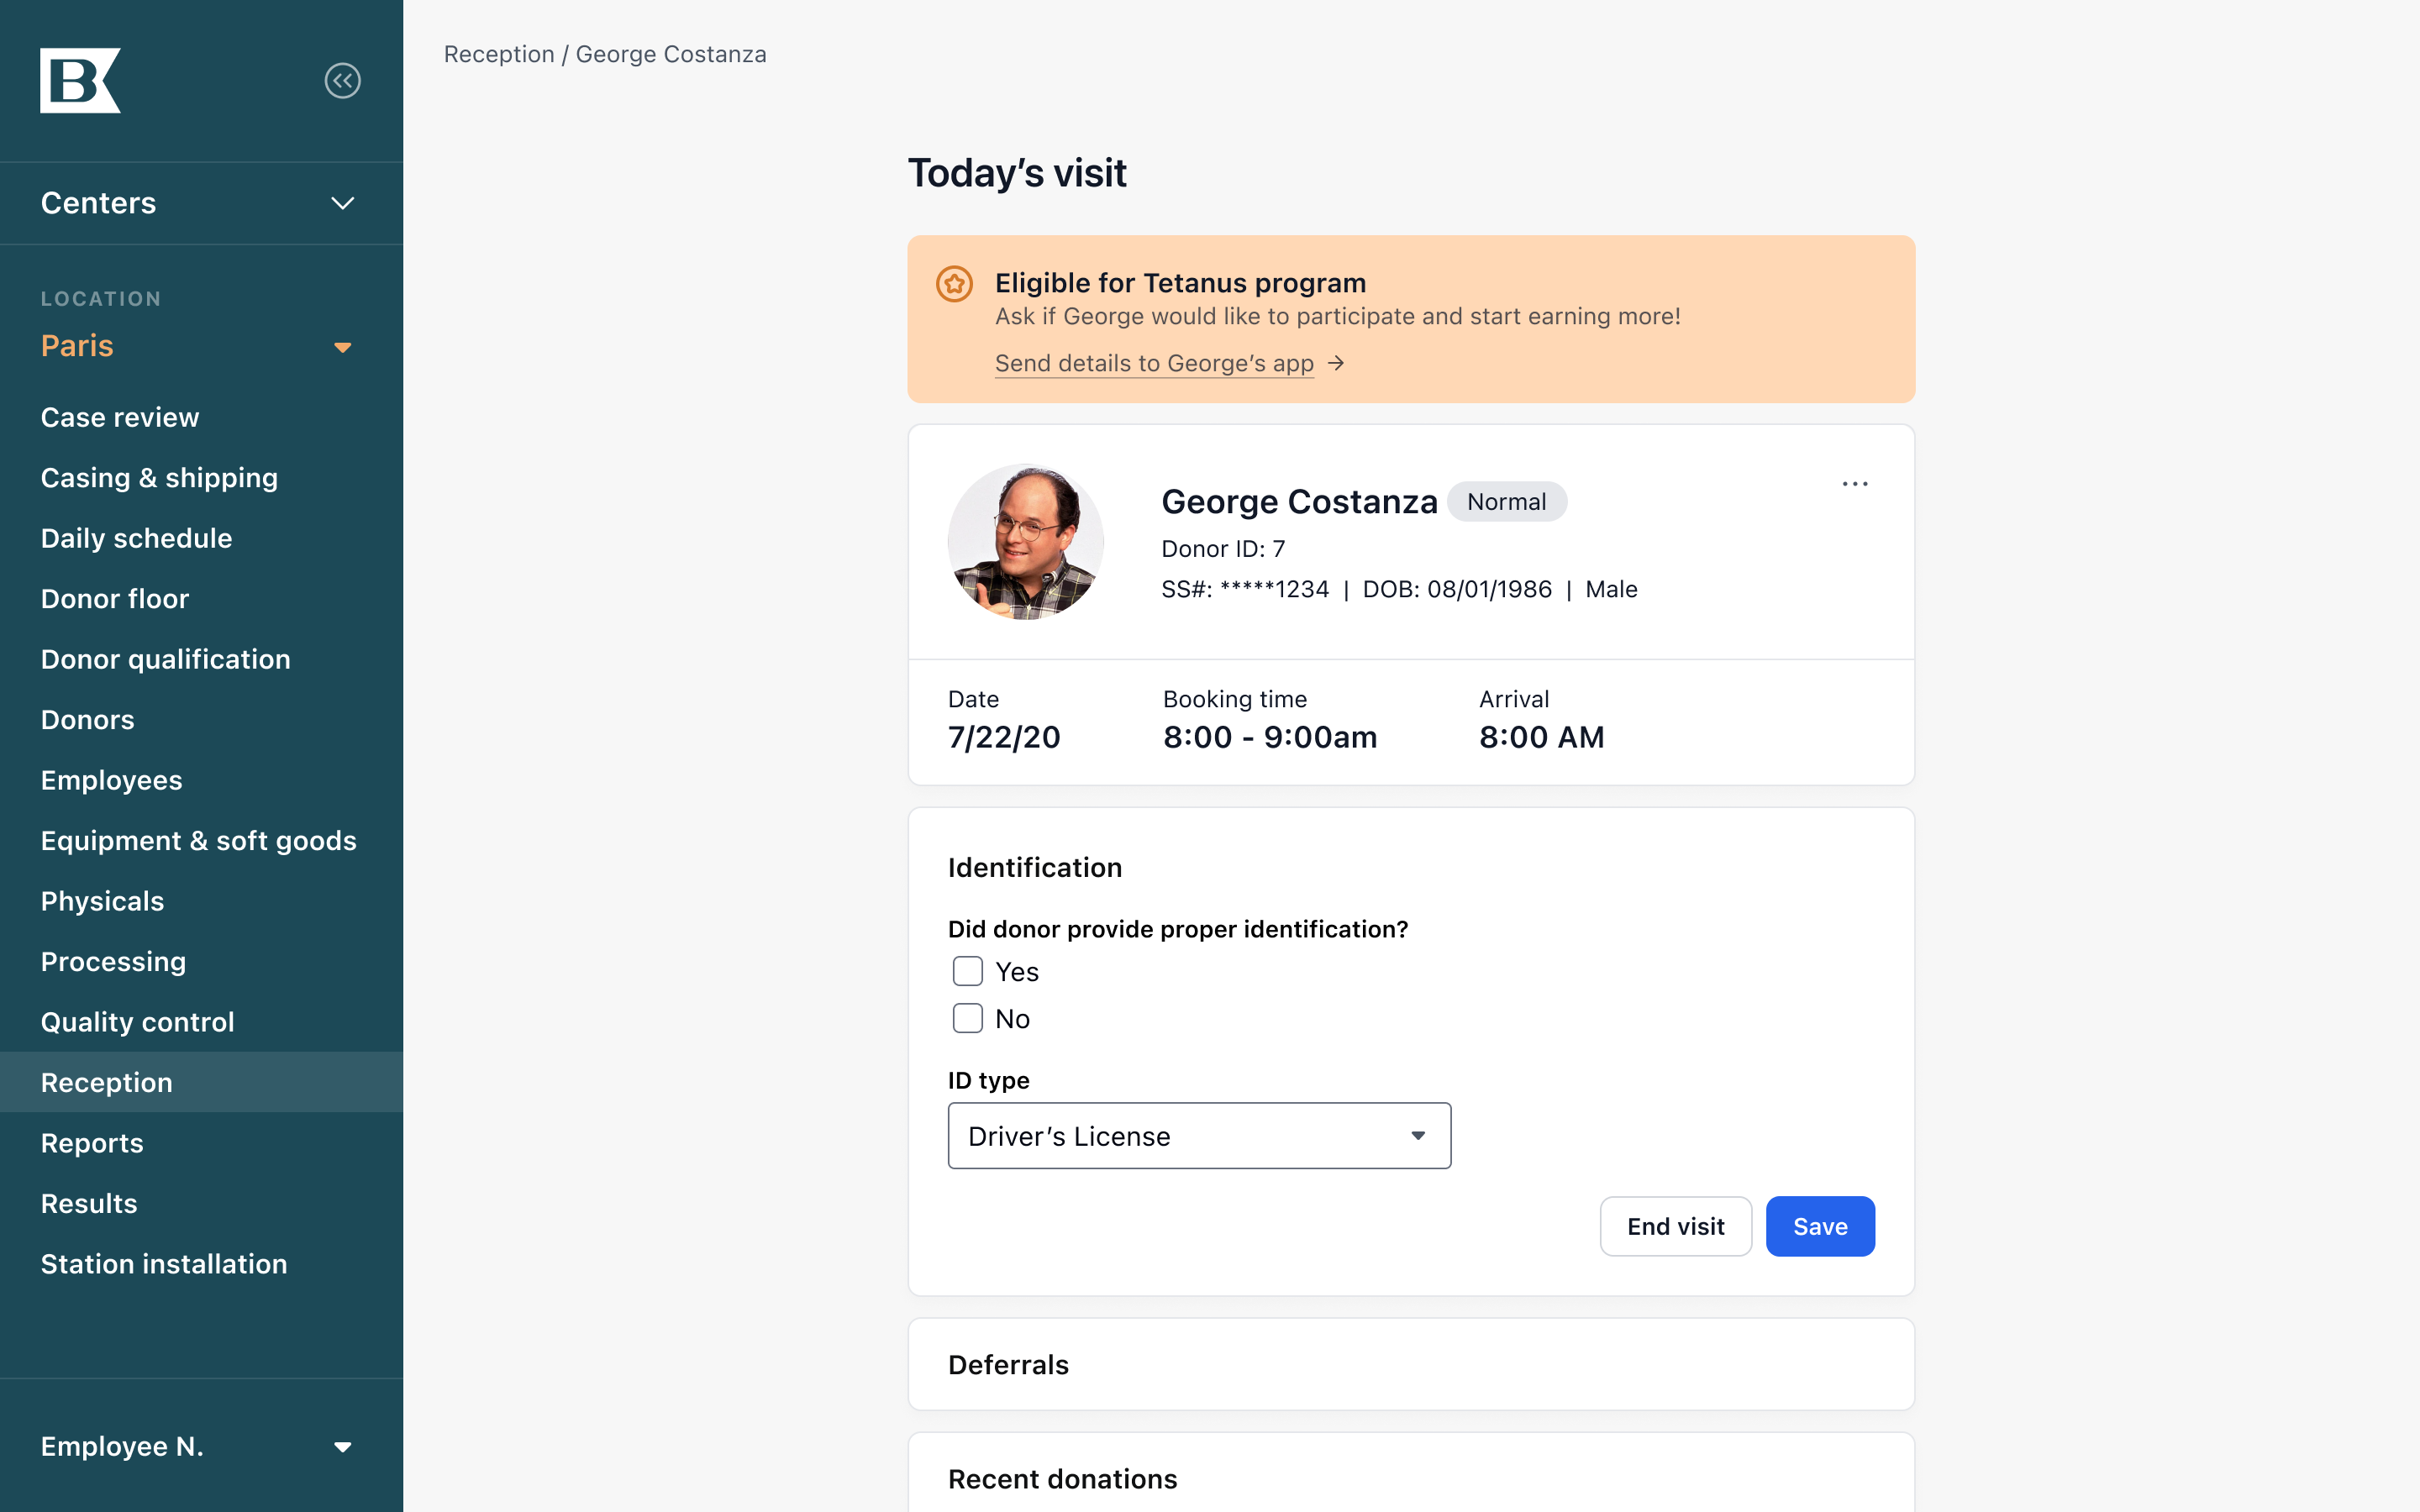Check the No identification checkbox

tap(967, 1018)
